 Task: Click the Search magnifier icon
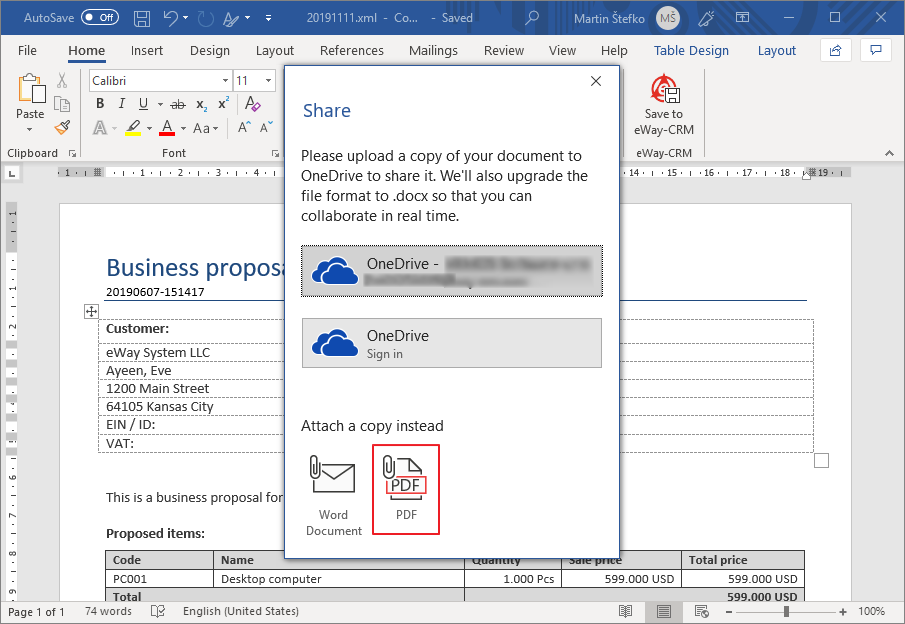[532, 18]
